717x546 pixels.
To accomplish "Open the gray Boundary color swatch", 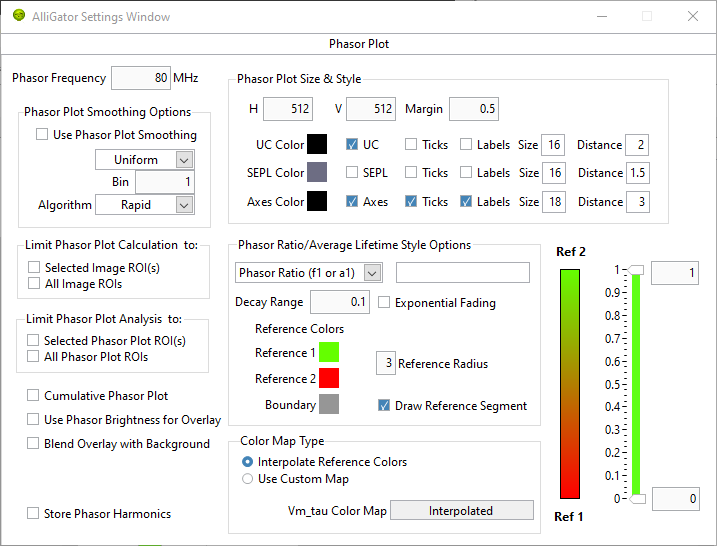I will [x=329, y=404].
